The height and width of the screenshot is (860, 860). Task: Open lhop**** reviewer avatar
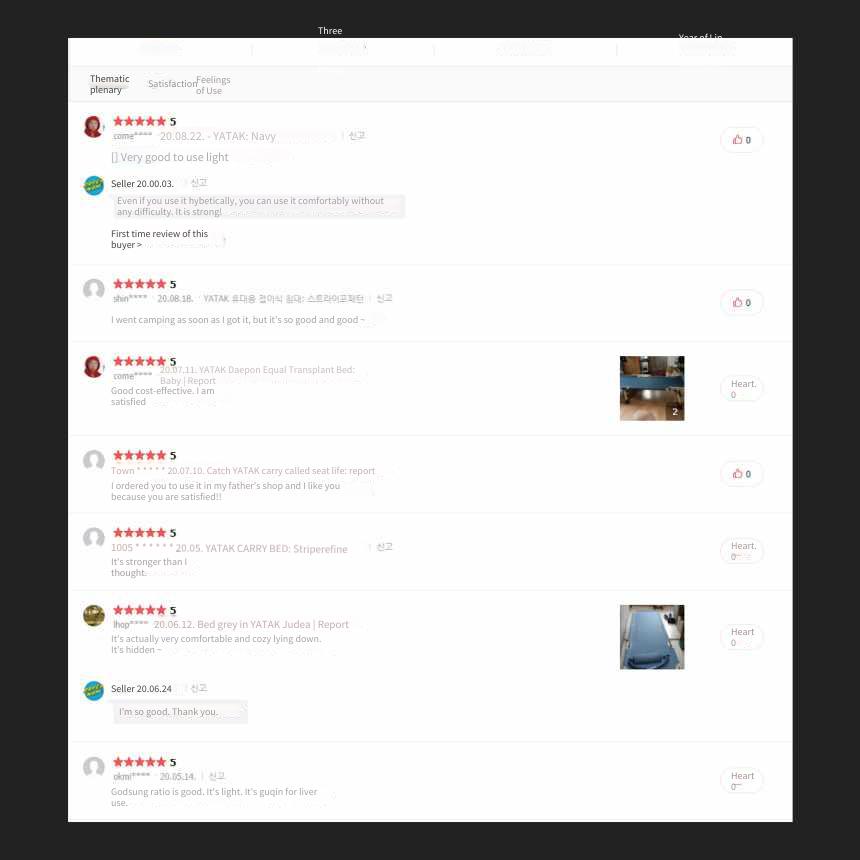pos(94,615)
